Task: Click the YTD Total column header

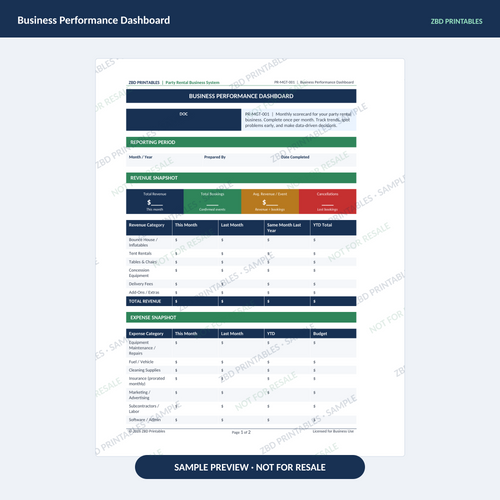Action: coord(333,228)
